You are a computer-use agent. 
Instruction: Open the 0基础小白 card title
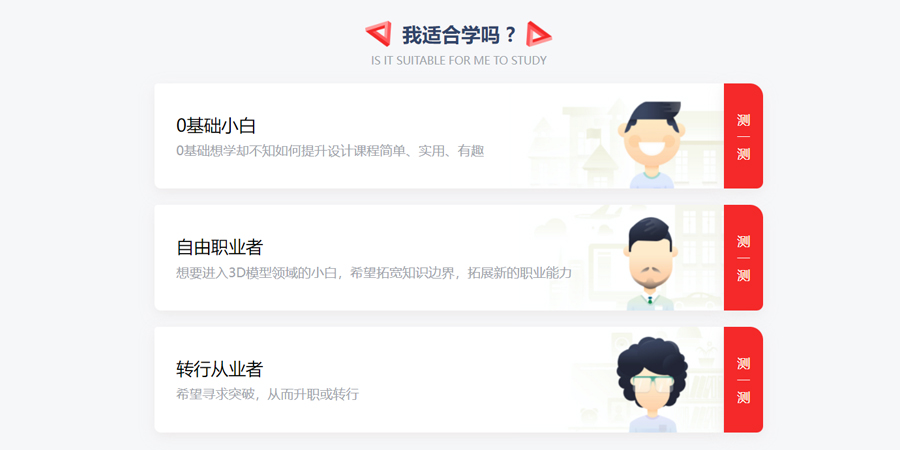click(216, 126)
